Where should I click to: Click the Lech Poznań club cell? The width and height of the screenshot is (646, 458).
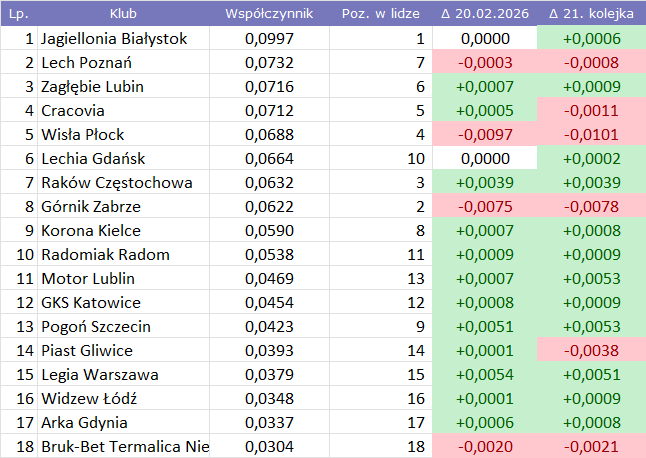pyautogui.click(x=123, y=63)
